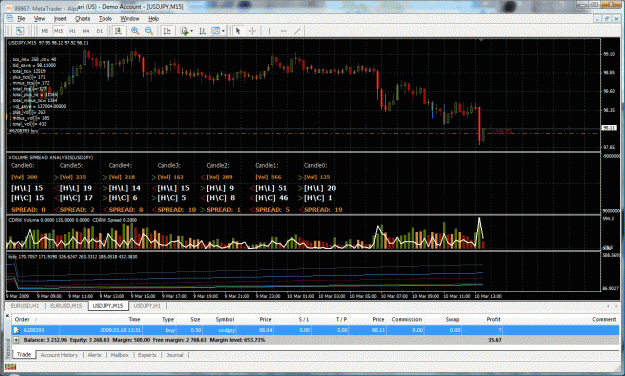Open the Account History tab
Image resolution: width=625 pixels, height=376 pixels.
tap(59, 355)
